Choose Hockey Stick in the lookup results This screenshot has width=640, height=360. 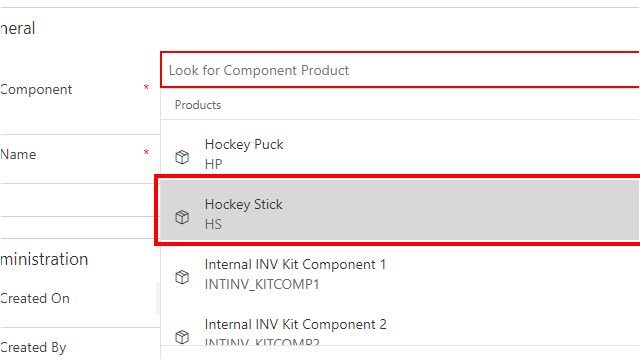400,210
